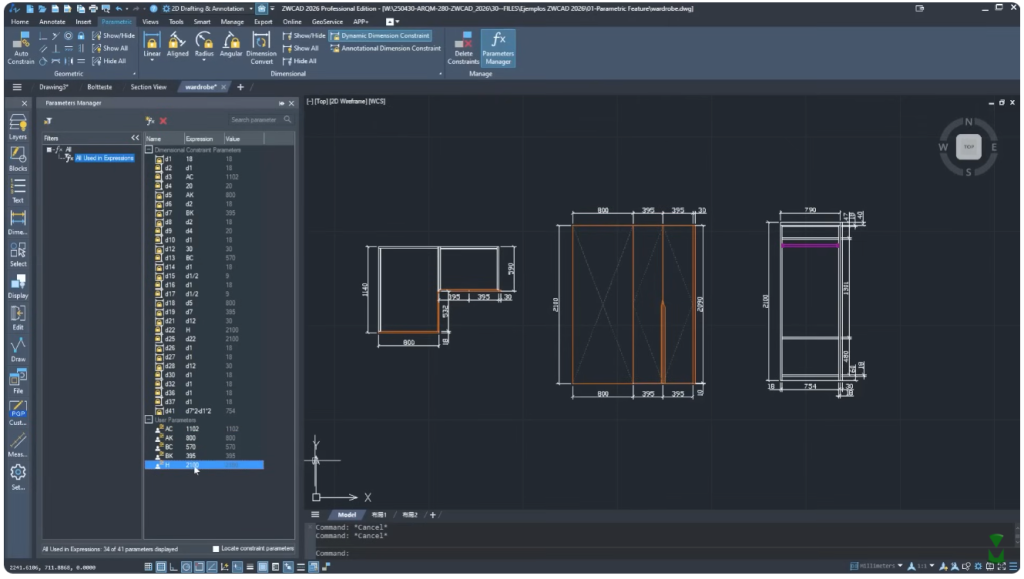Click the Dimension Convert tool
The image size is (1024, 579).
click(261, 48)
